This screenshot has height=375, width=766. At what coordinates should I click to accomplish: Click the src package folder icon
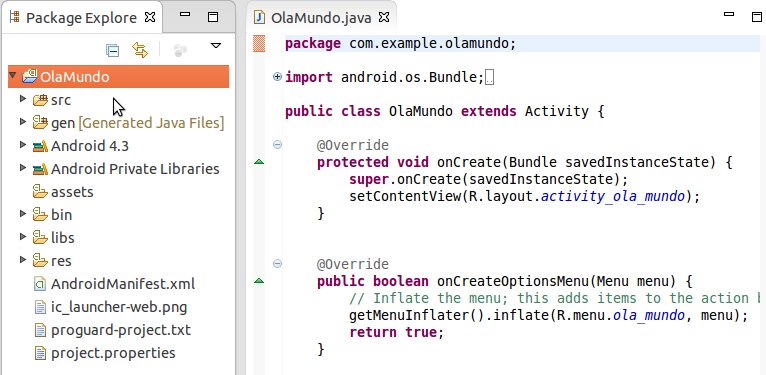pyautogui.click(x=41, y=100)
